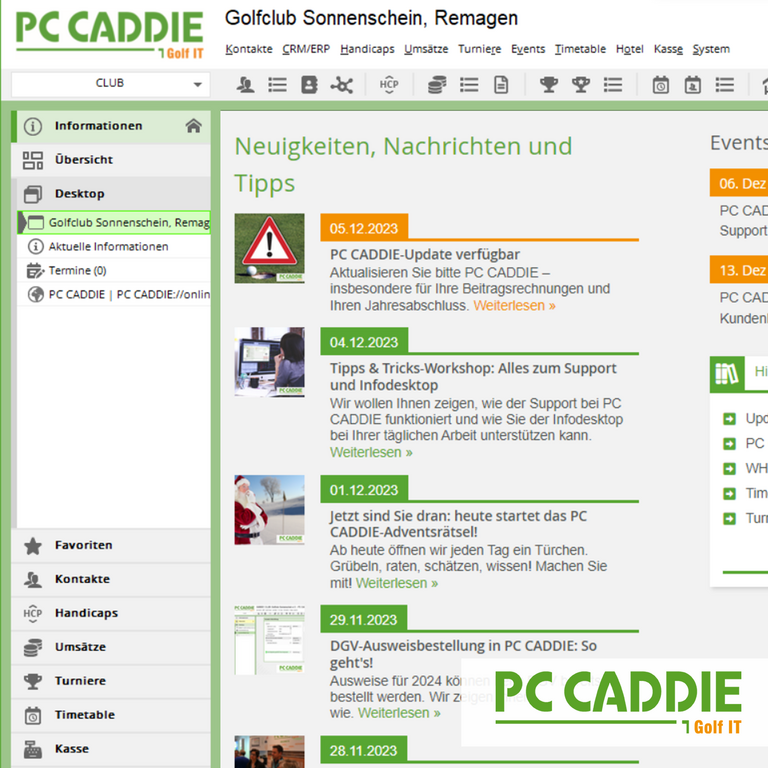Open the Timetable menu in menu bar
768x768 pixels.
coord(580,49)
